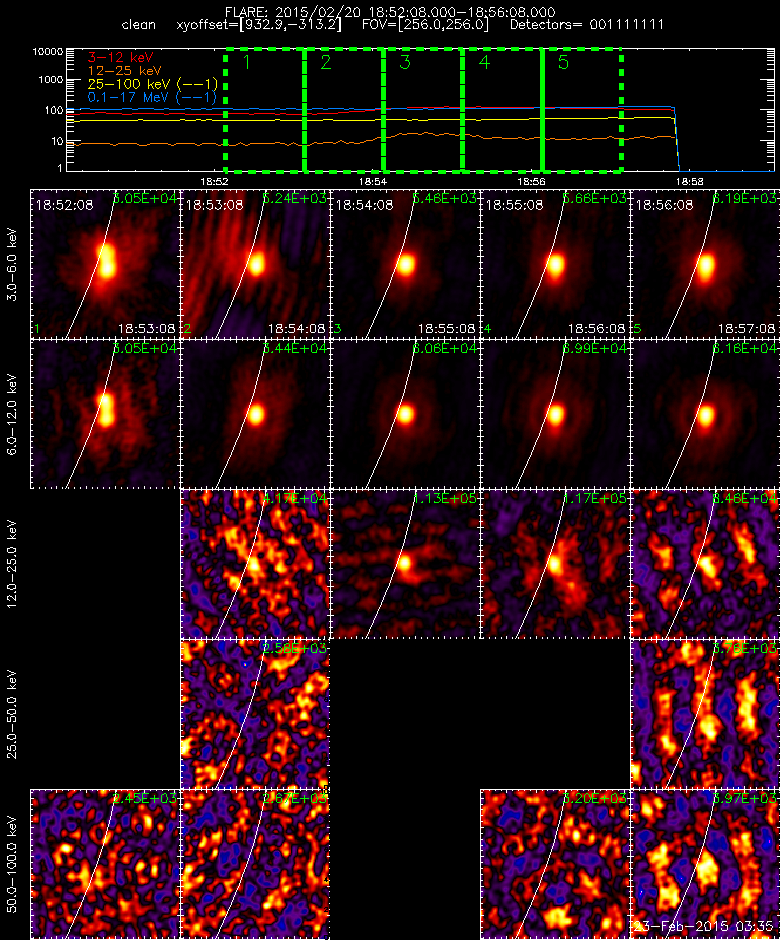
Task: Open the 3.0-6.0 keV image at 18:56:08
Action: [705, 264]
